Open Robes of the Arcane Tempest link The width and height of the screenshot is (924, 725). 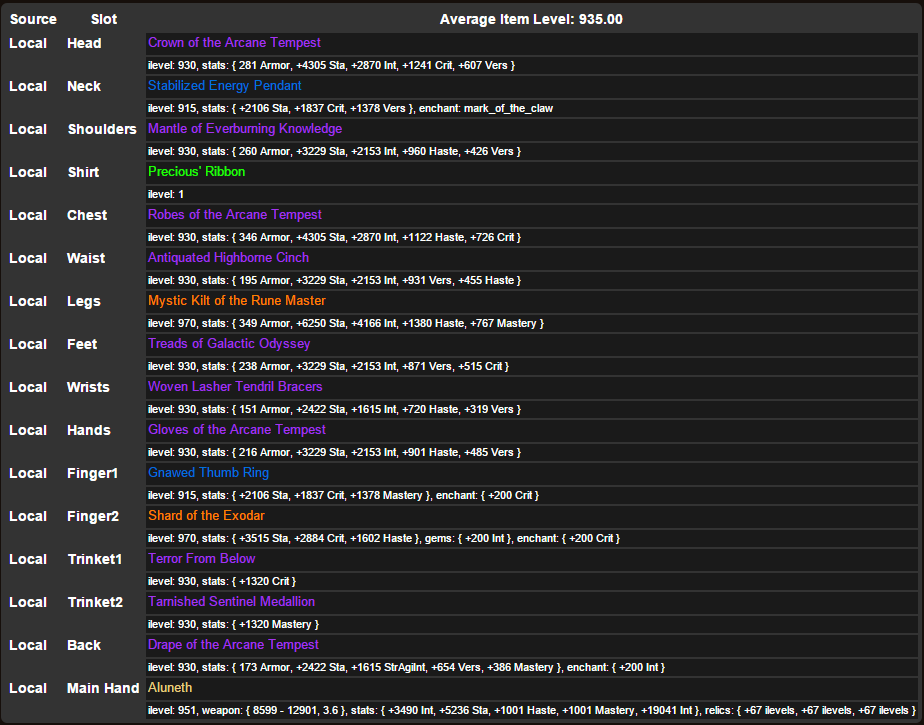235,215
